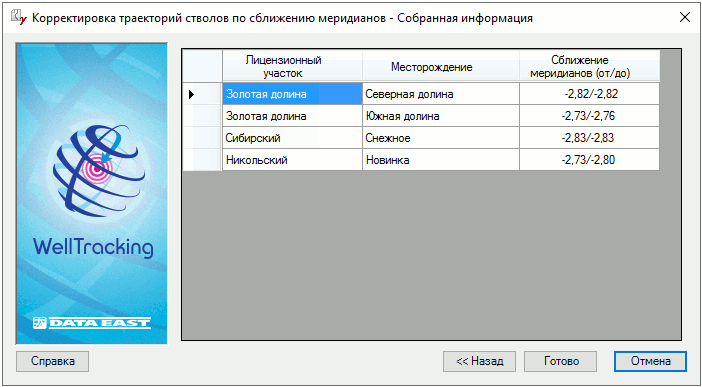Close the correction dialog window
The image size is (702, 387).
pos(685,17)
